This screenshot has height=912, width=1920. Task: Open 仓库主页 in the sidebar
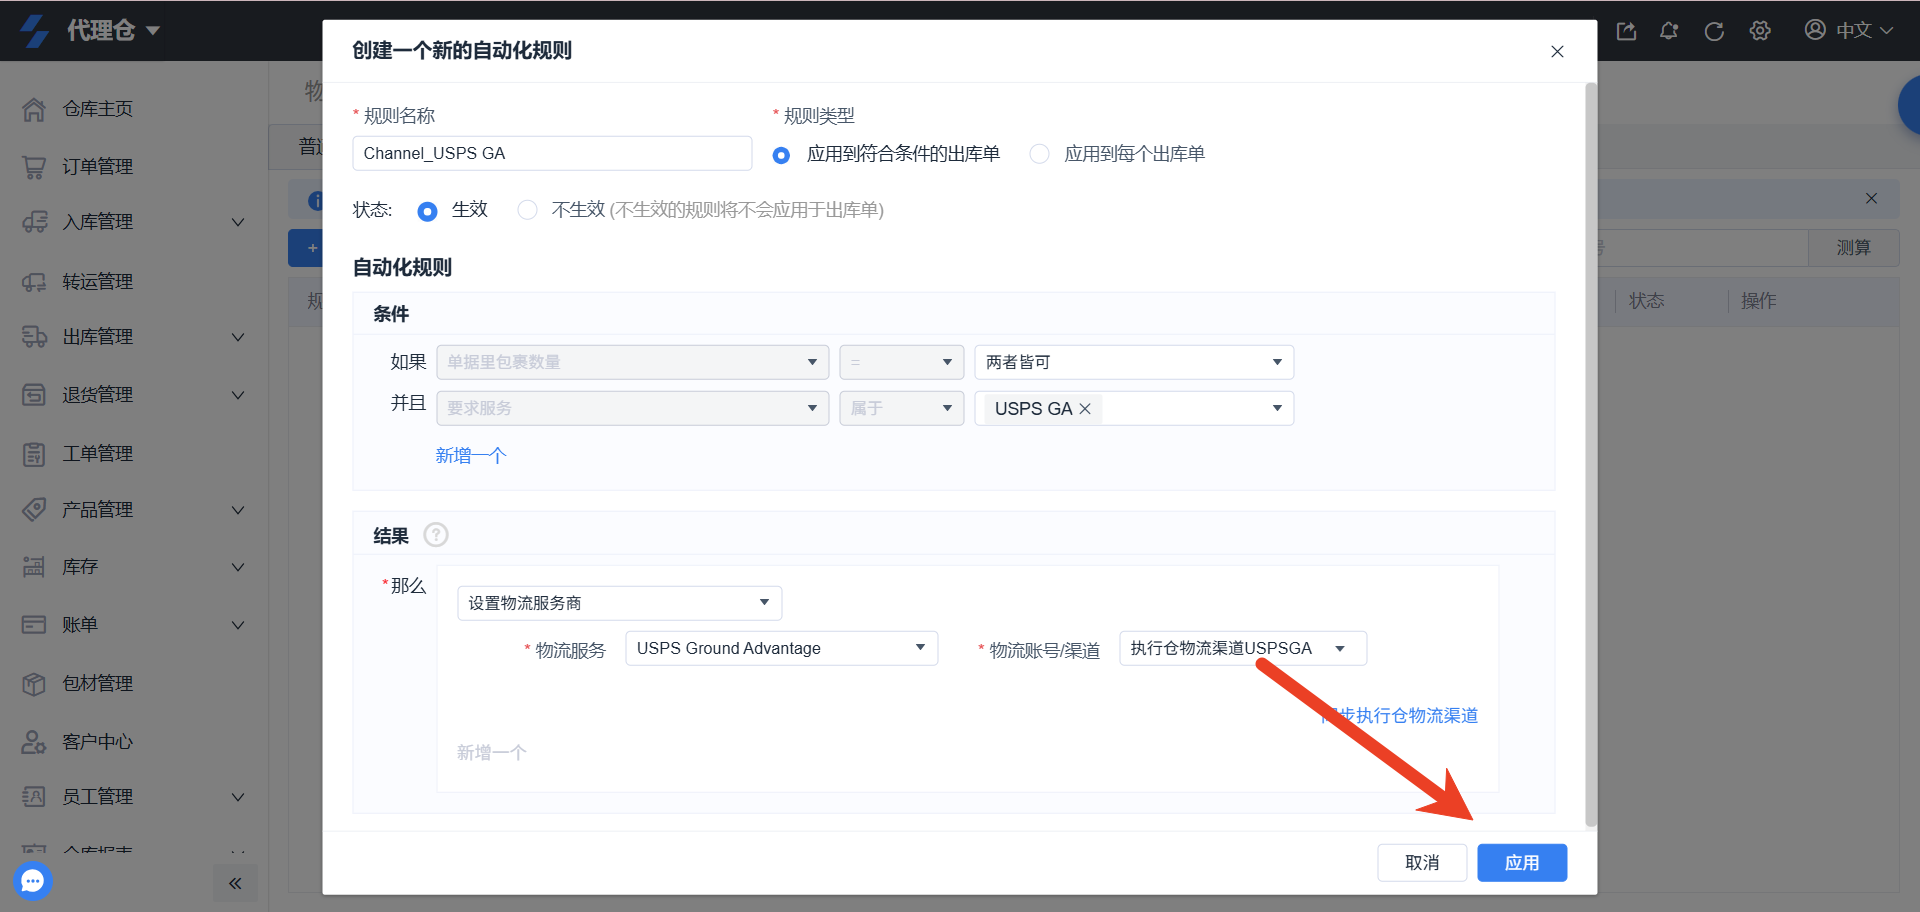click(98, 109)
